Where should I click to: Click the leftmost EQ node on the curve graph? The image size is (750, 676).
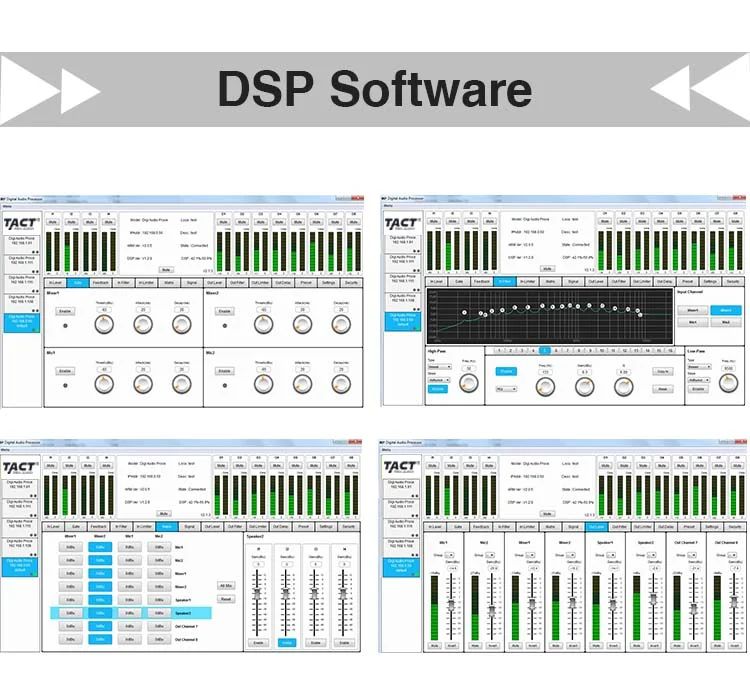coord(462,313)
